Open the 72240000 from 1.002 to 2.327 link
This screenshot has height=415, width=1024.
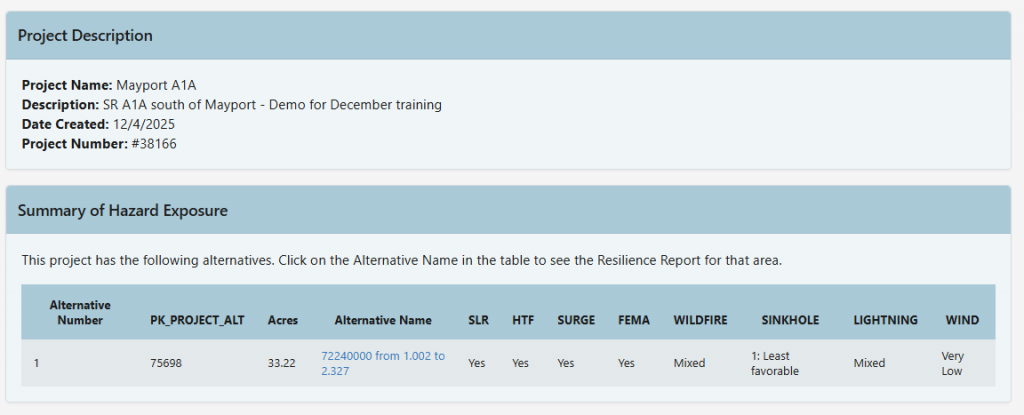[x=382, y=362]
